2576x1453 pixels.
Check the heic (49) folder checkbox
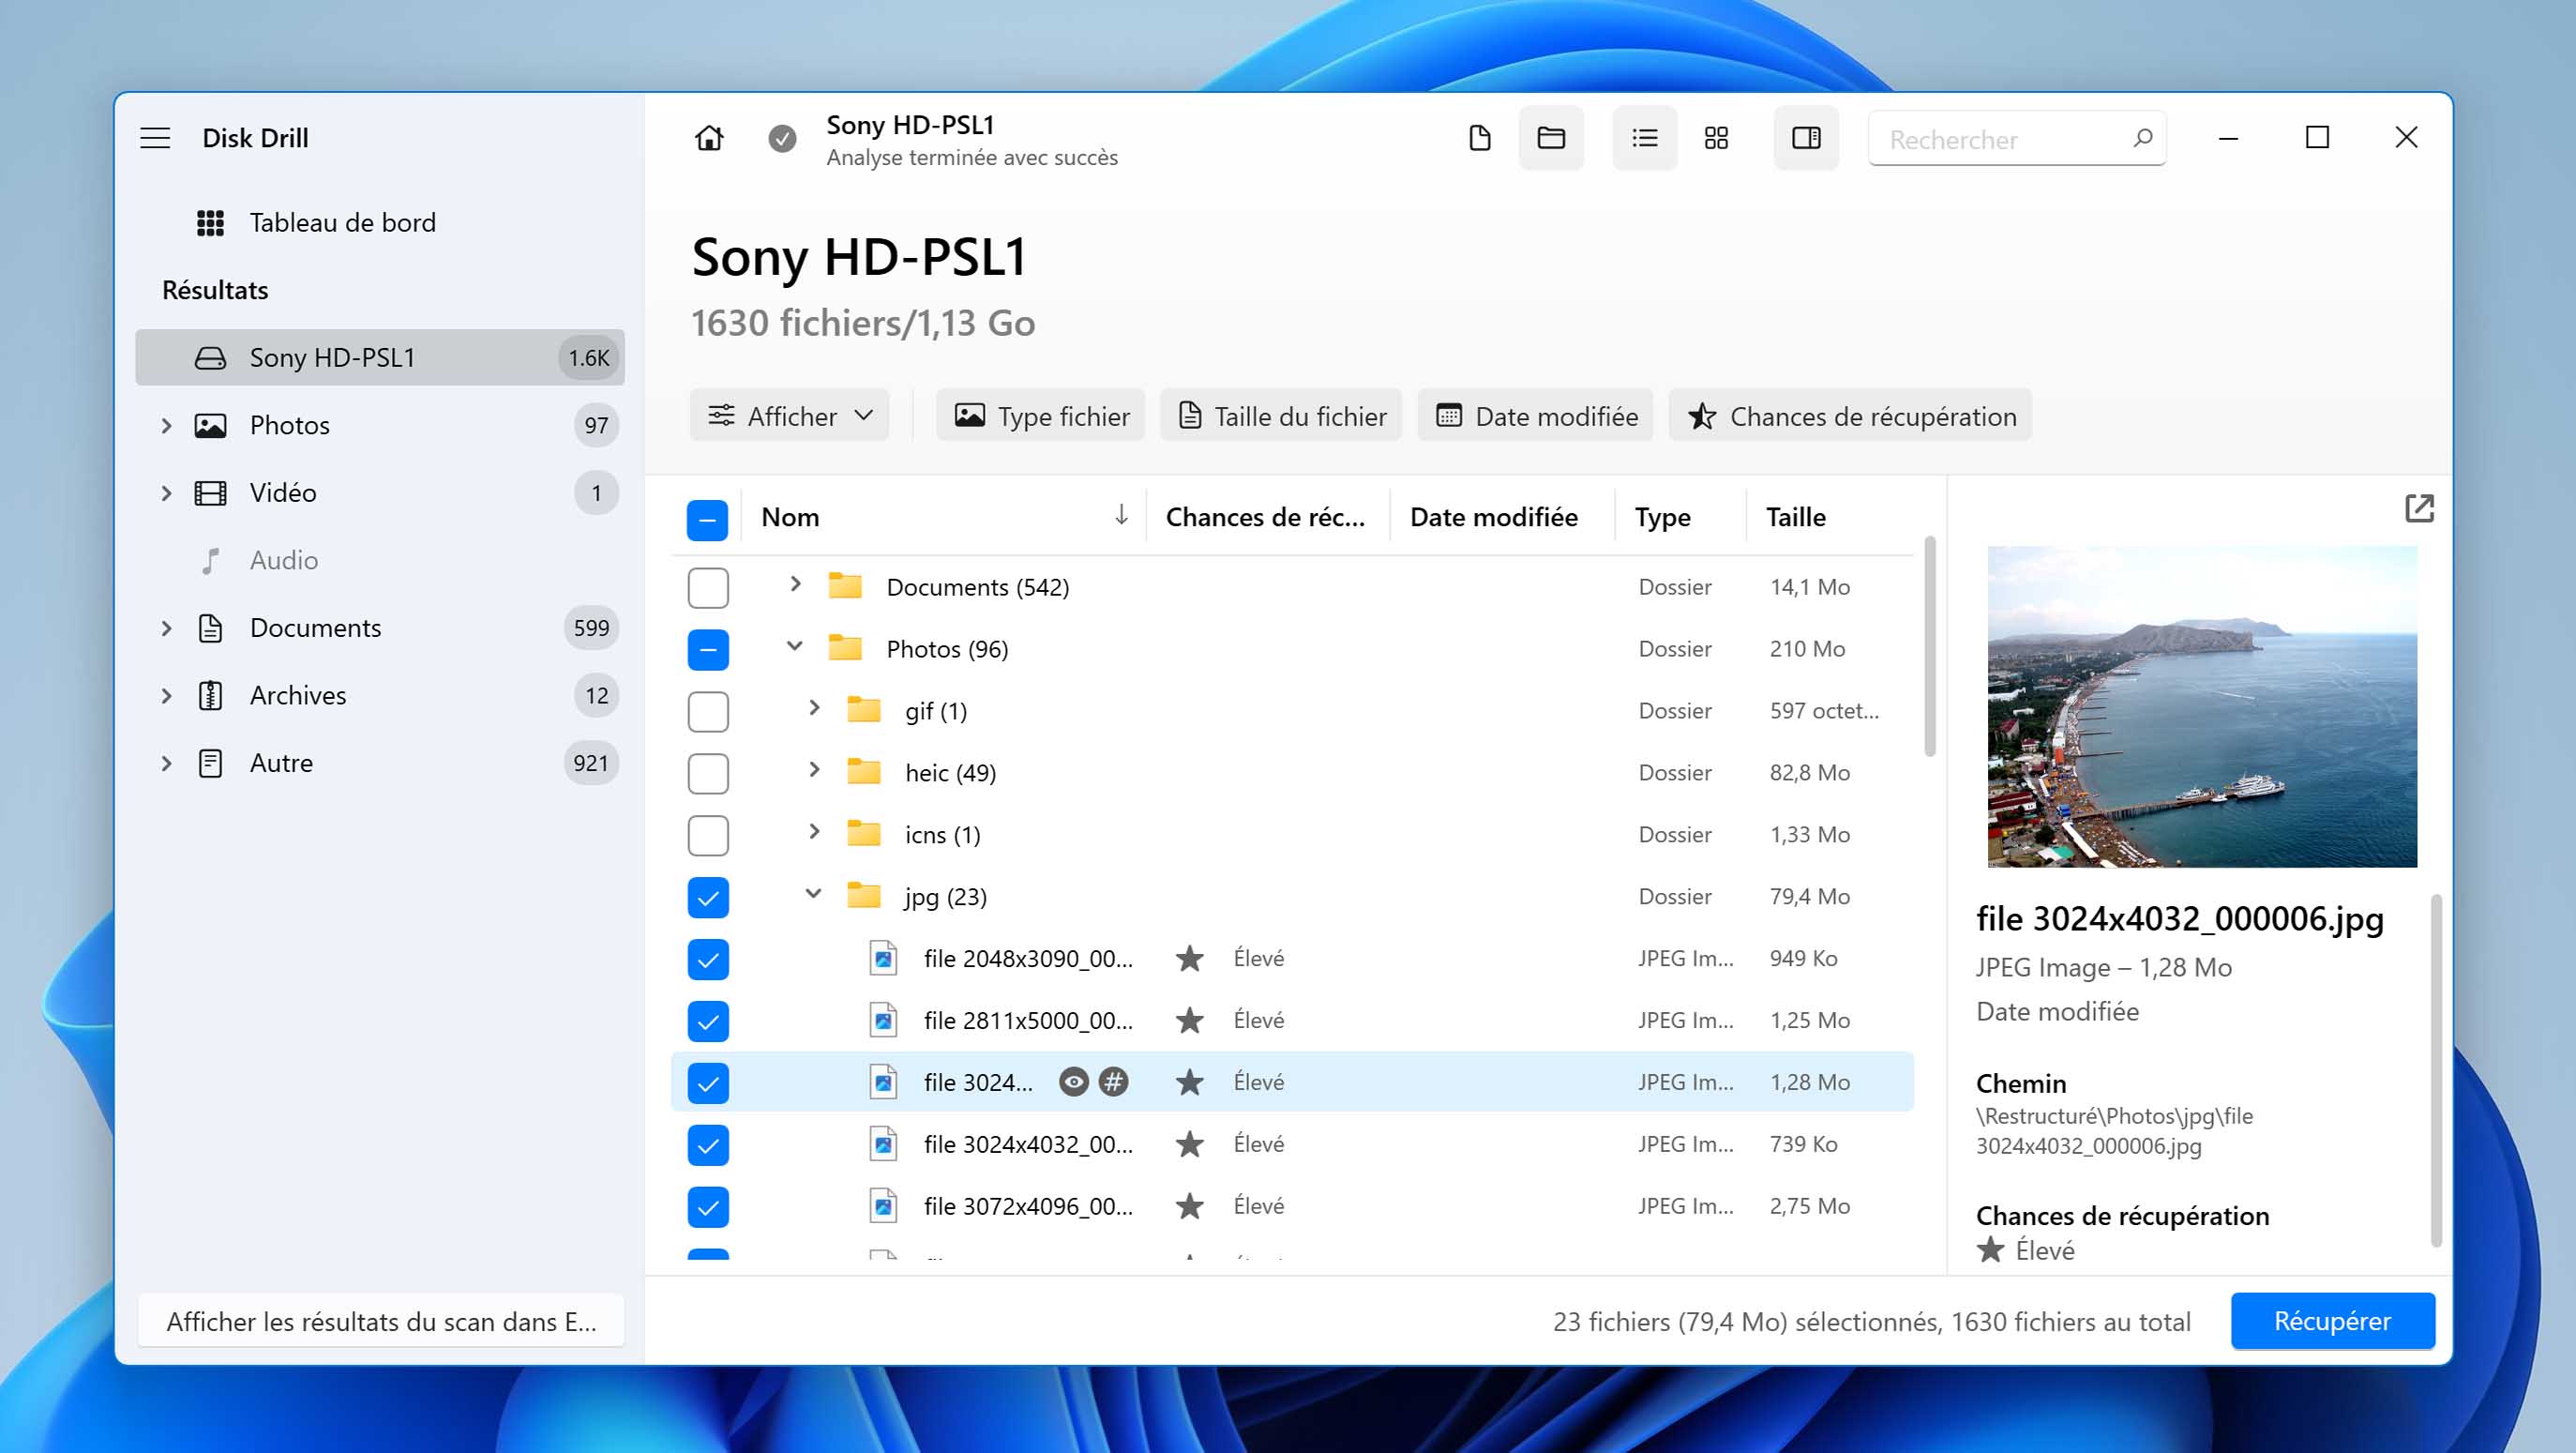click(x=707, y=774)
